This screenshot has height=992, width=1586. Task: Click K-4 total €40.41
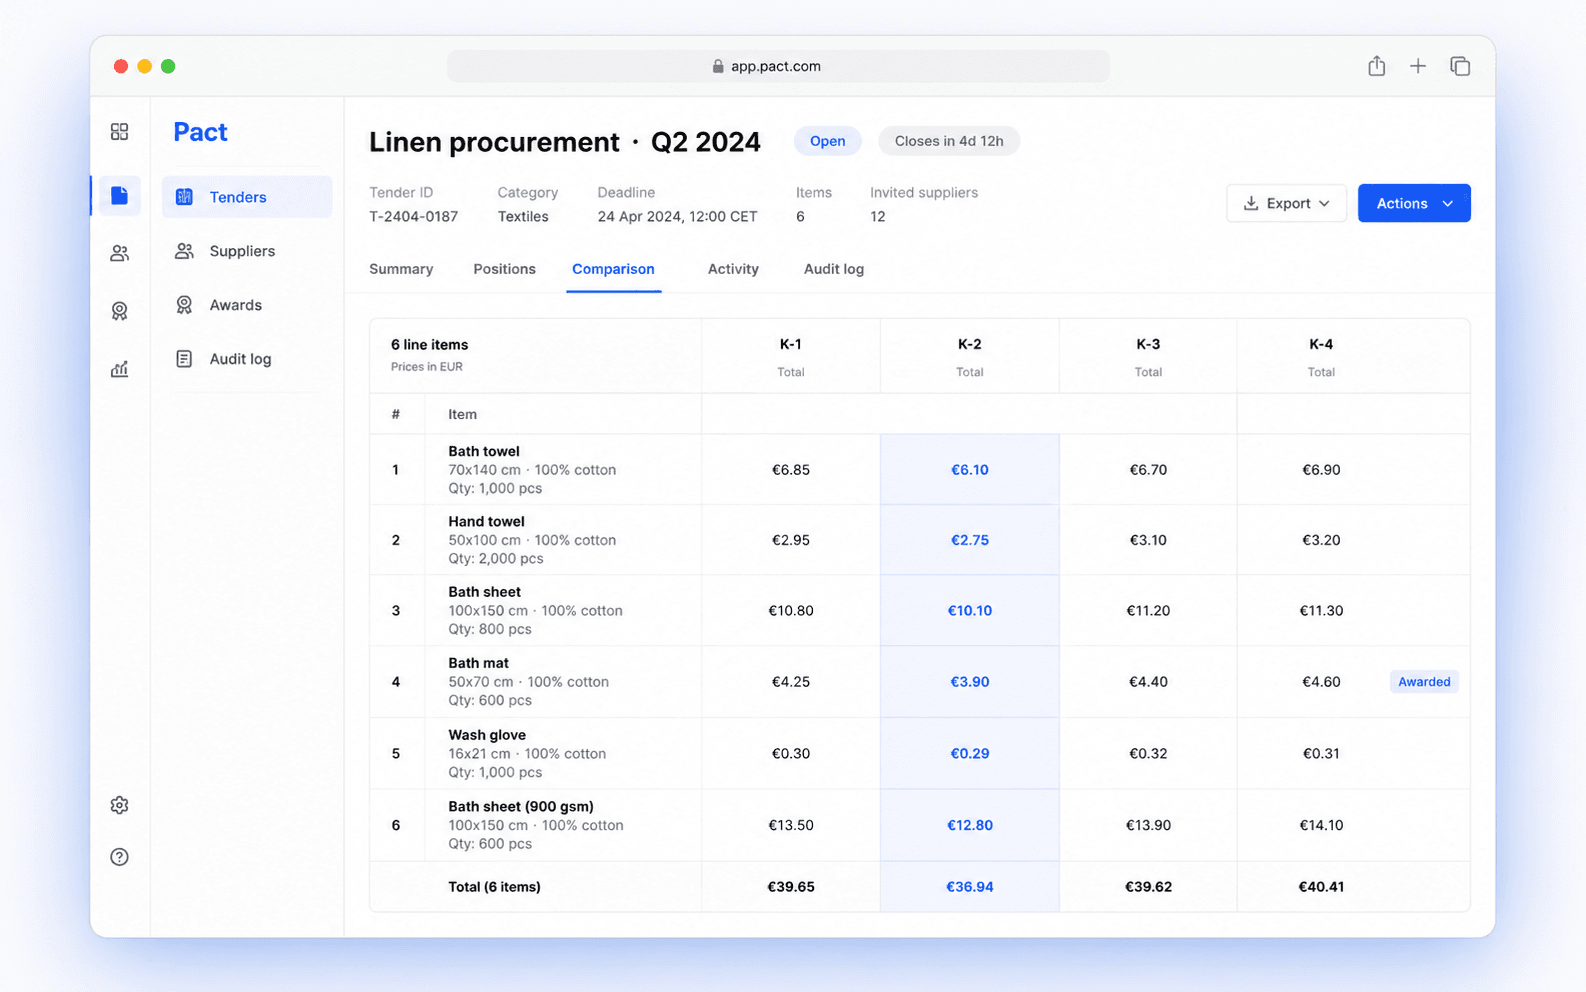click(1321, 887)
